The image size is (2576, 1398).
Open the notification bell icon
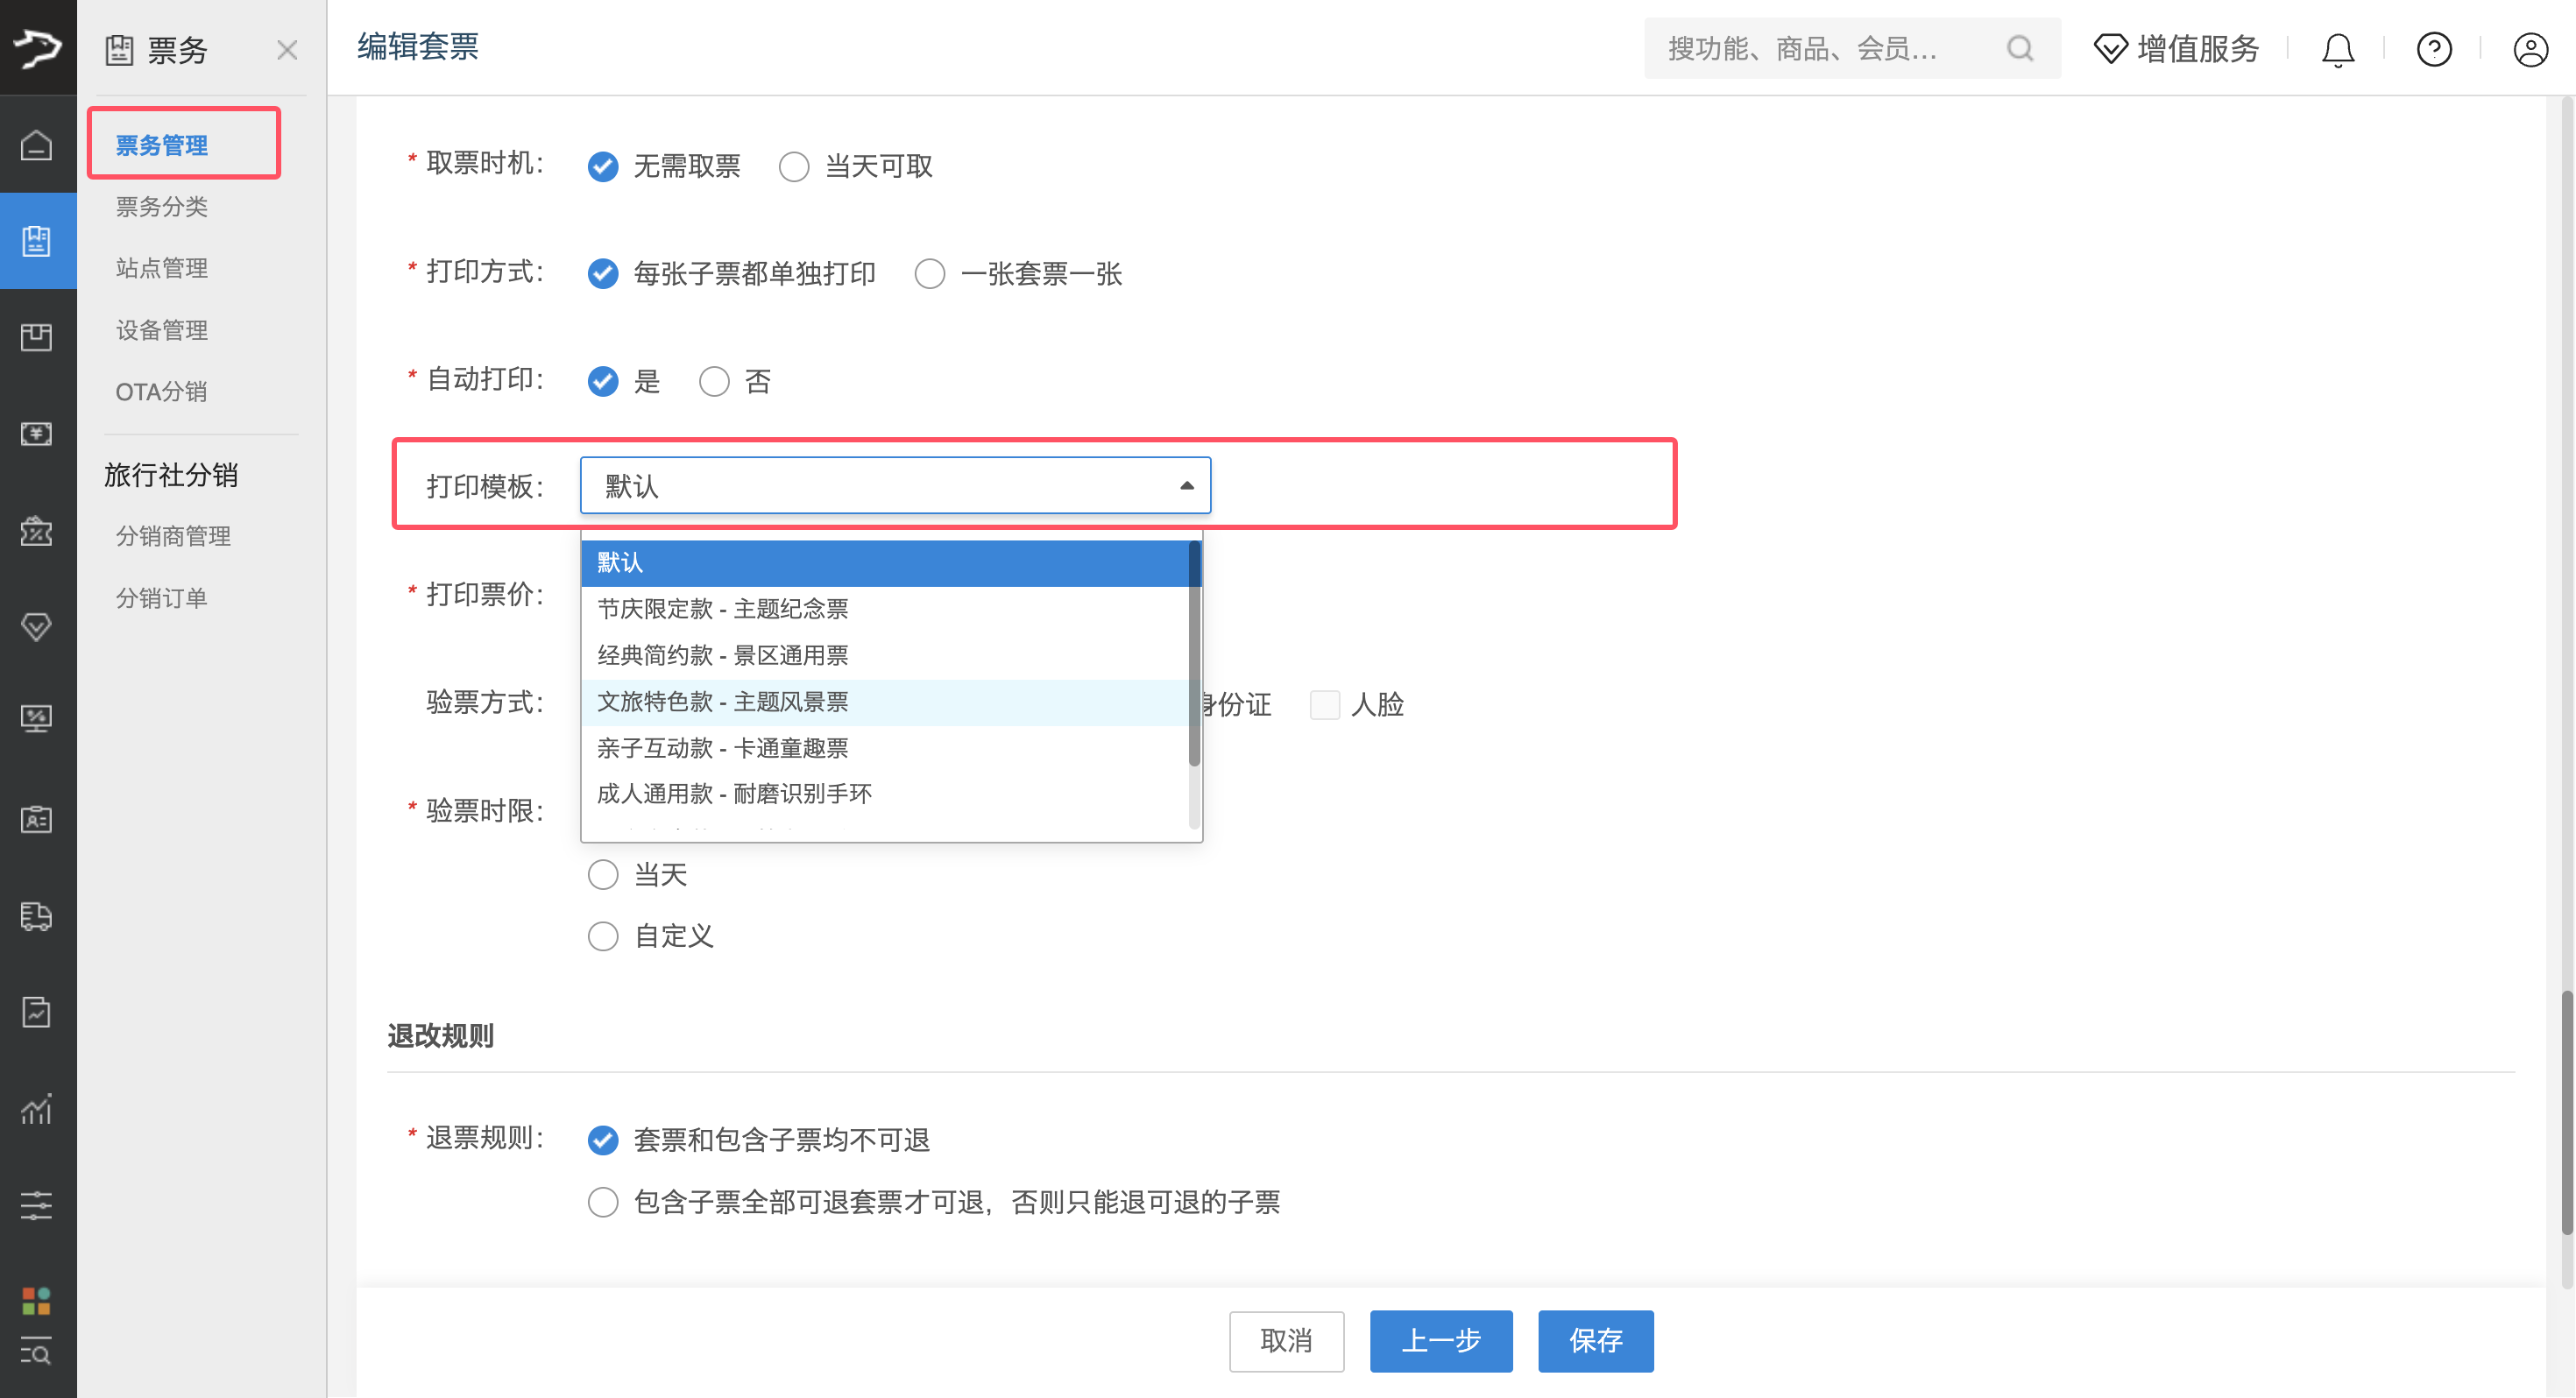coord(2337,48)
